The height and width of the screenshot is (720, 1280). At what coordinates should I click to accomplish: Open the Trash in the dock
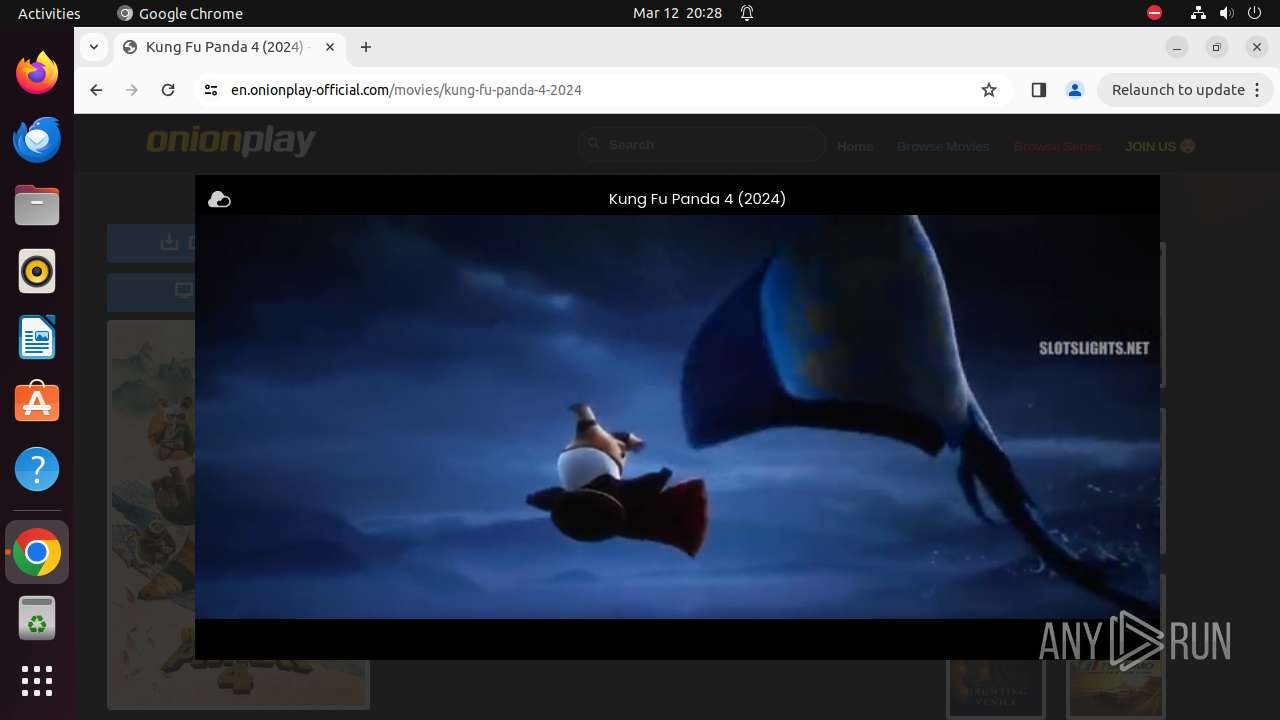click(37, 618)
